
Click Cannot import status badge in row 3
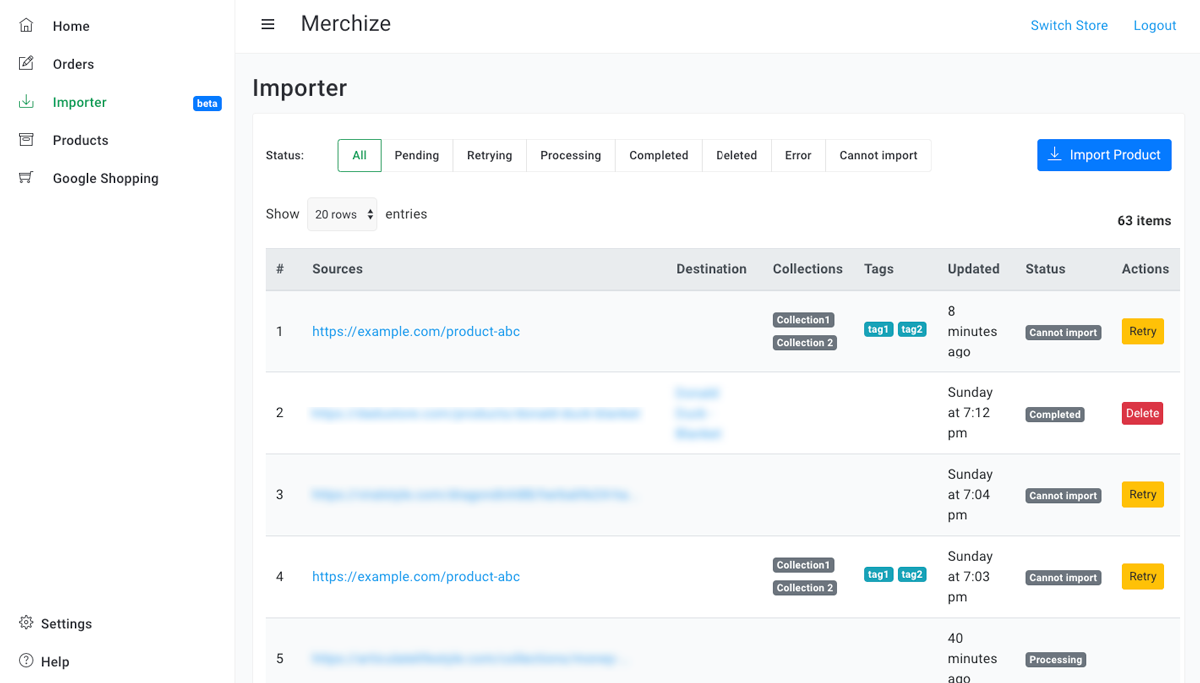pos(1063,496)
